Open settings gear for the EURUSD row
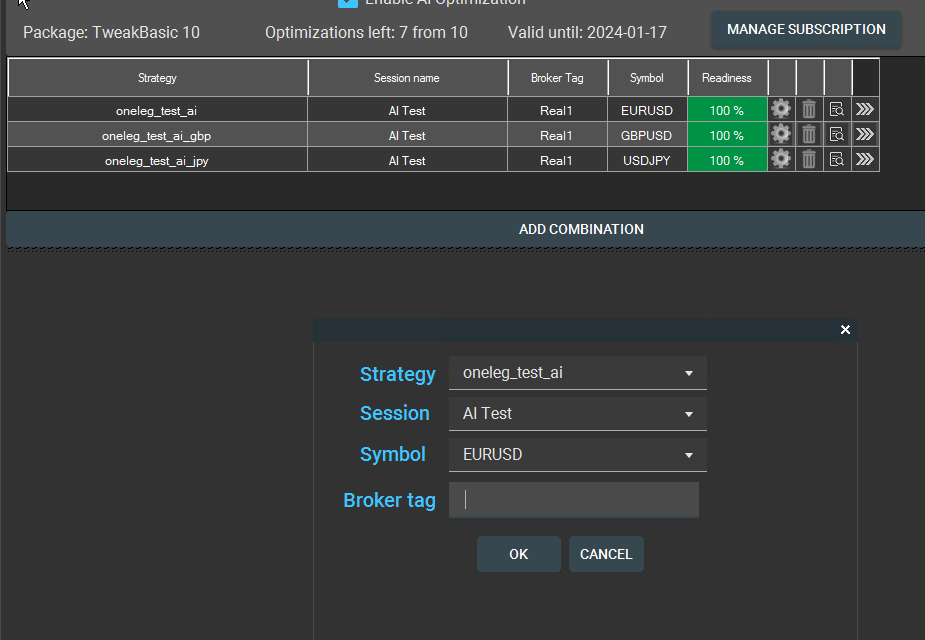The image size is (925, 640). click(781, 110)
